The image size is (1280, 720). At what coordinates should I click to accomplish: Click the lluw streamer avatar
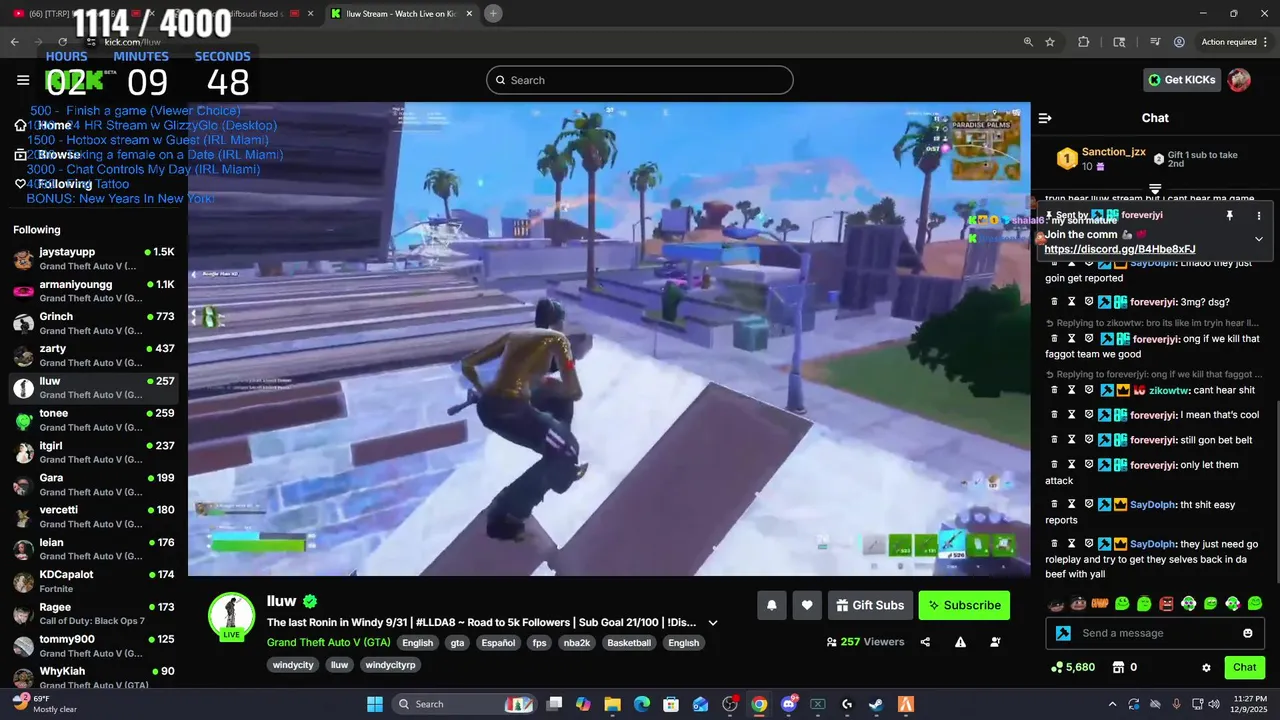231,616
